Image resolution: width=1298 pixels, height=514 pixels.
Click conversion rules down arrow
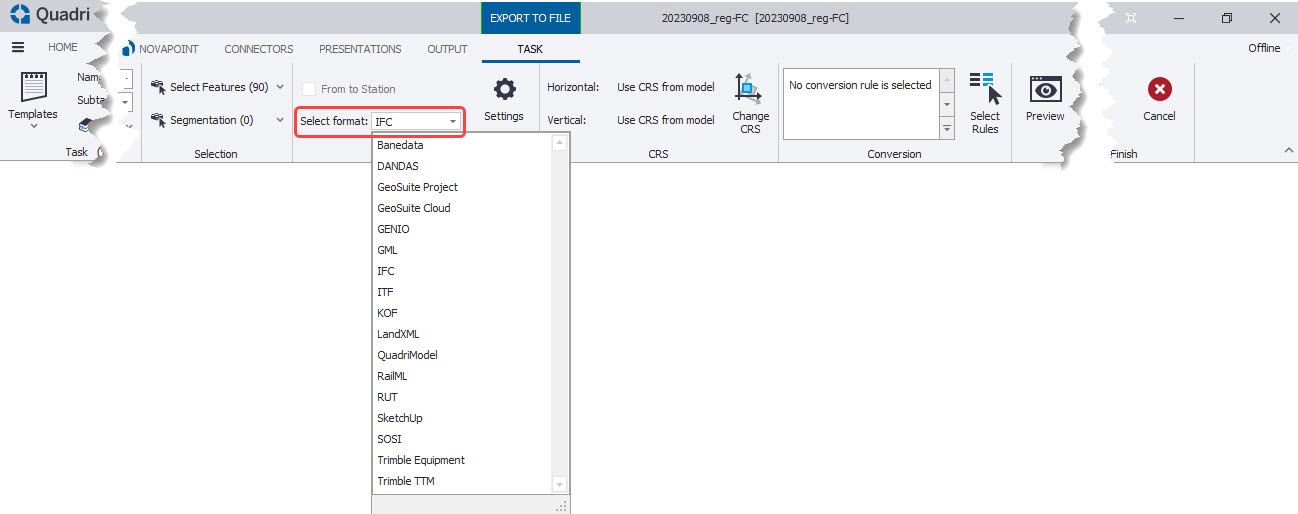pyautogui.click(x=947, y=103)
